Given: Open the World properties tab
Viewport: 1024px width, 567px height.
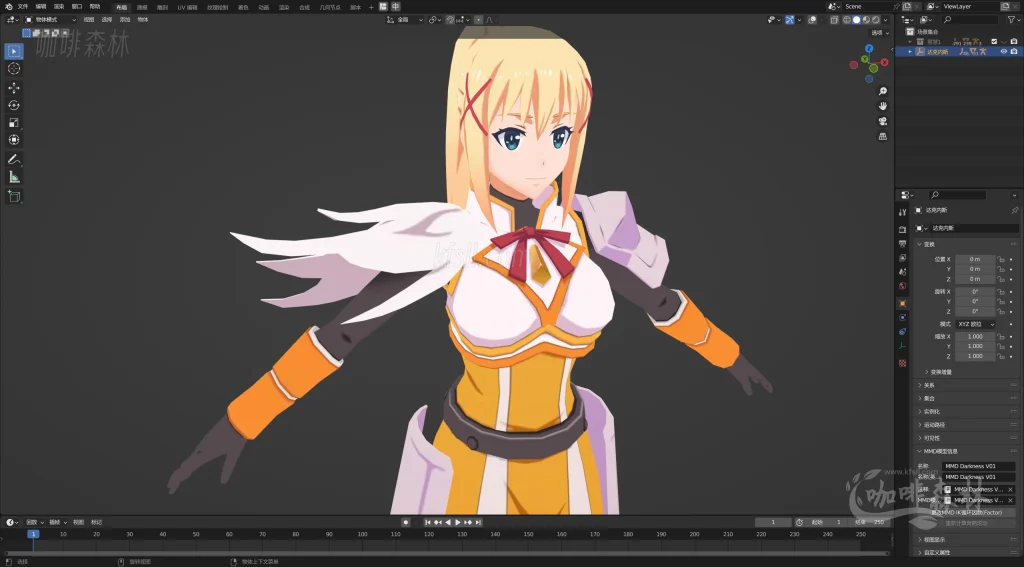Looking at the screenshot, I should point(903,286).
